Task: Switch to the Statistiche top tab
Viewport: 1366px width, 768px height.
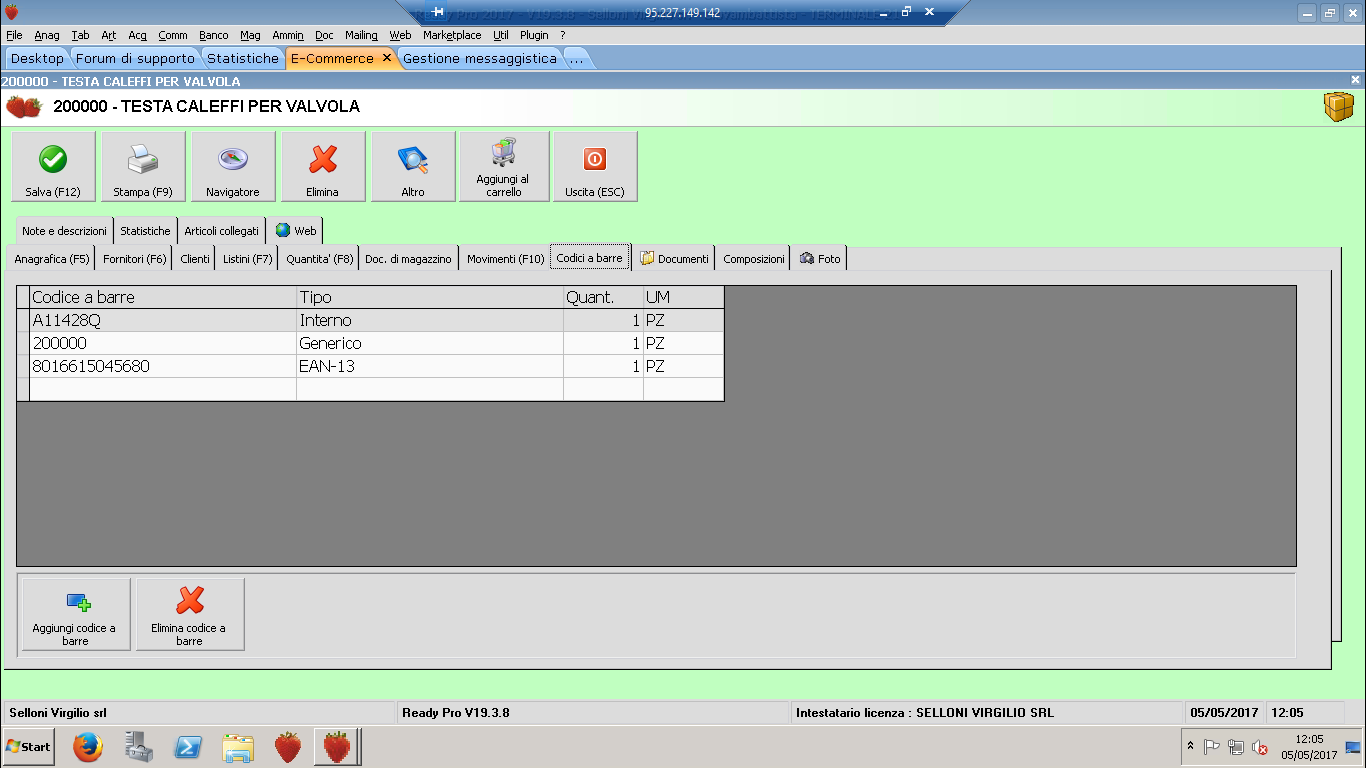Action: click(x=243, y=58)
